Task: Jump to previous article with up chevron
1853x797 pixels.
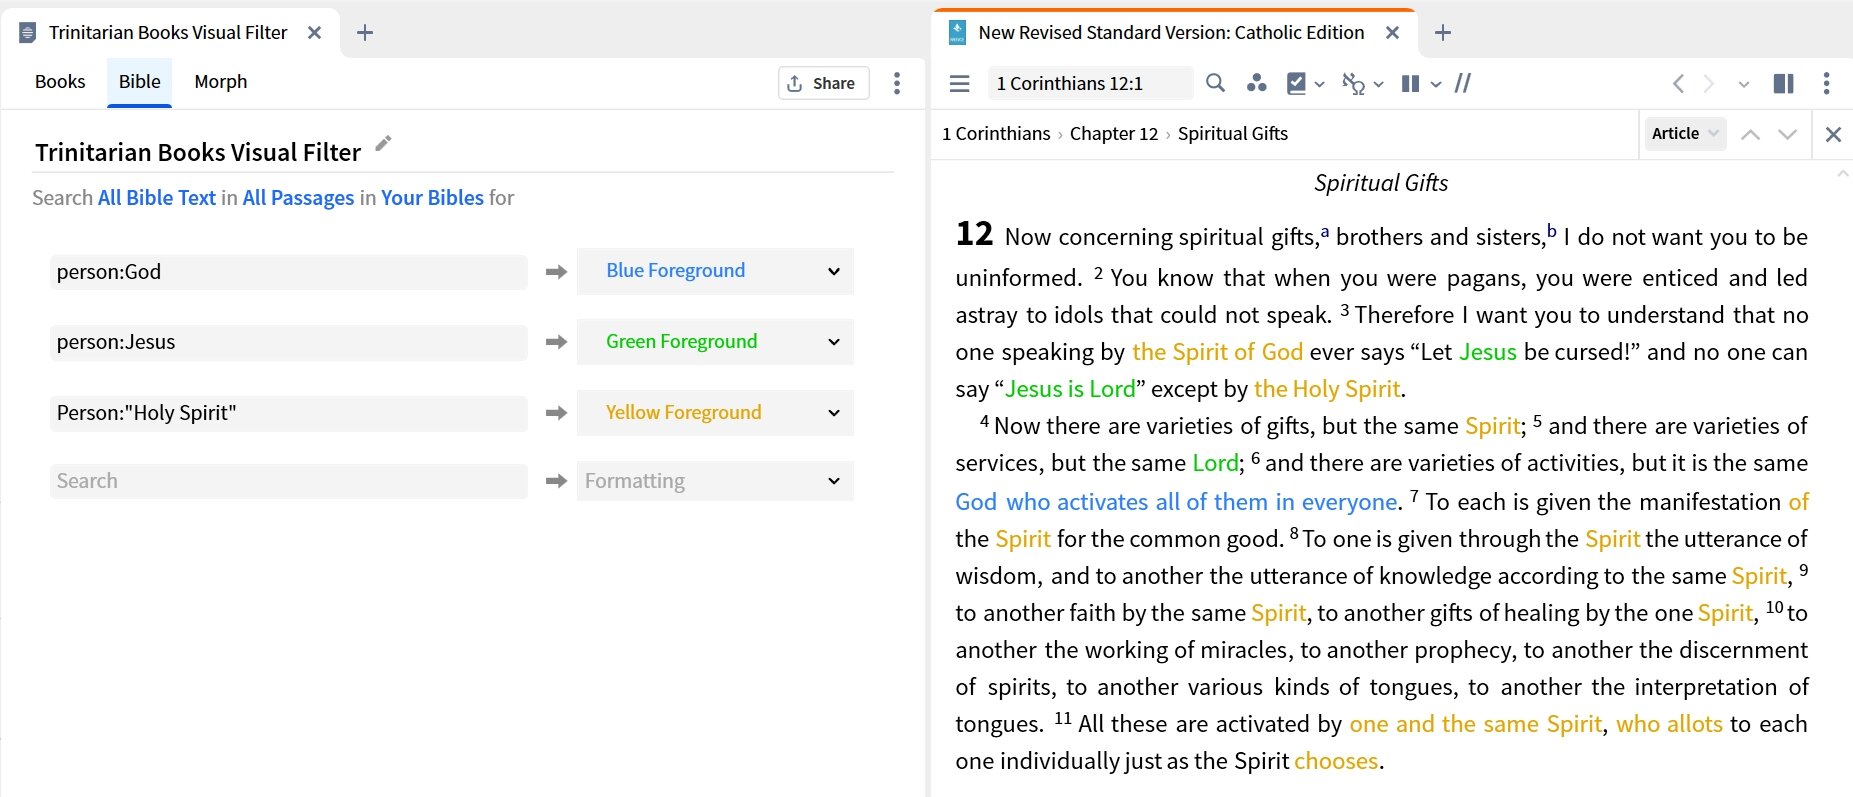Action: [1750, 134]
